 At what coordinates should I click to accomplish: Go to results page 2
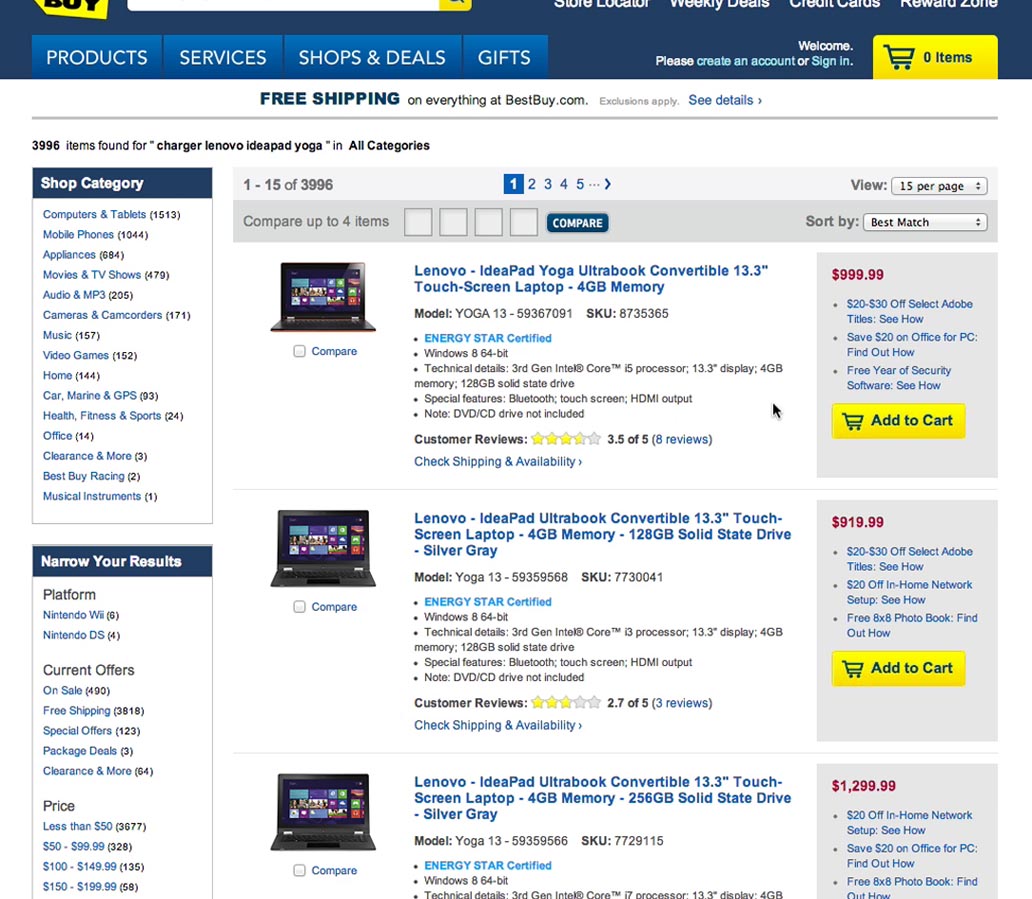[532, 184]
